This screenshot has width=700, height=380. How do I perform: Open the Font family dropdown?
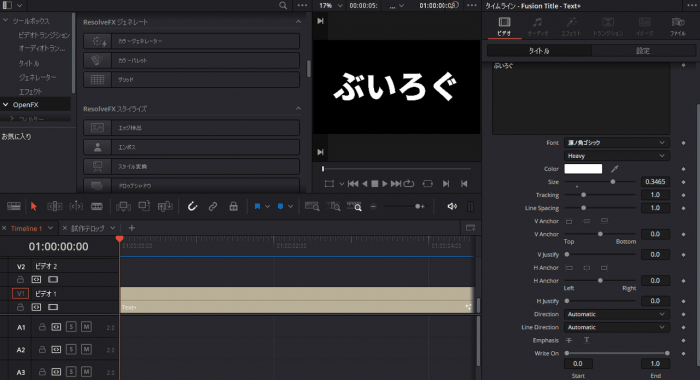pos(616,142)
